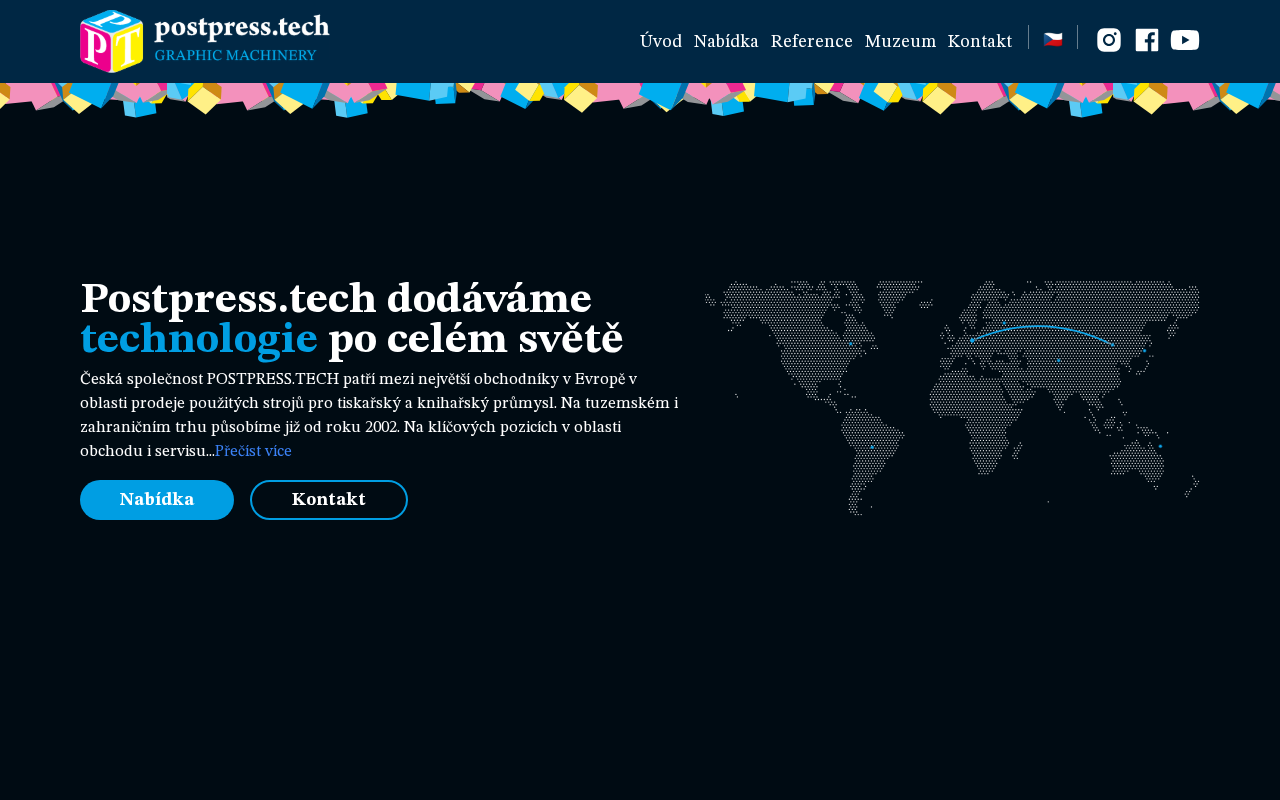Screen dimensions: 1280x800
Task: Follow the Přečíst více link
Action: coord(253,451)
